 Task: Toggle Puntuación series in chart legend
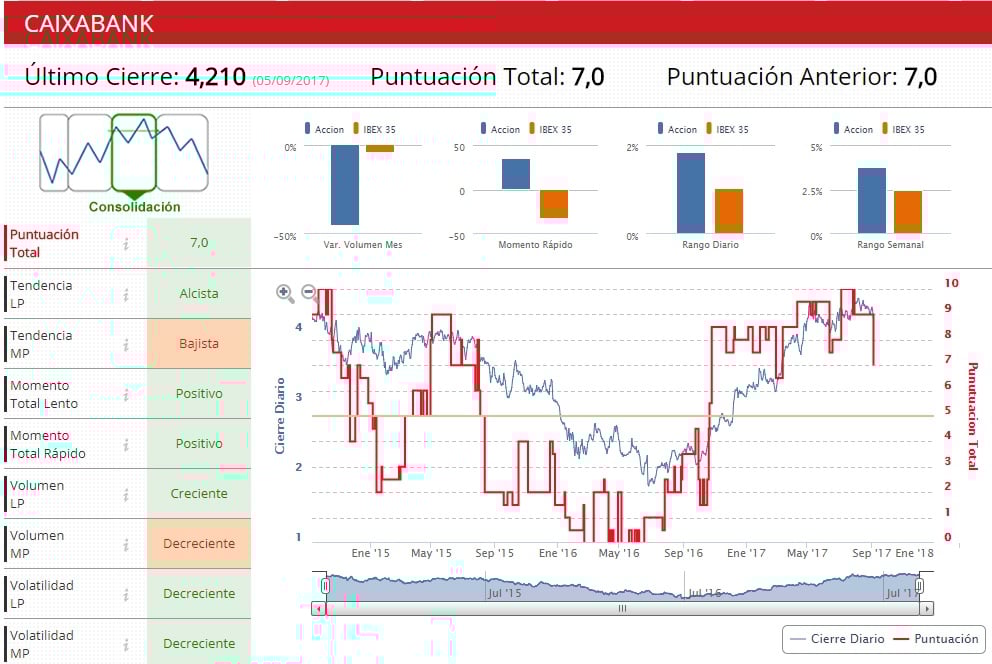click(x=936, y=639)
